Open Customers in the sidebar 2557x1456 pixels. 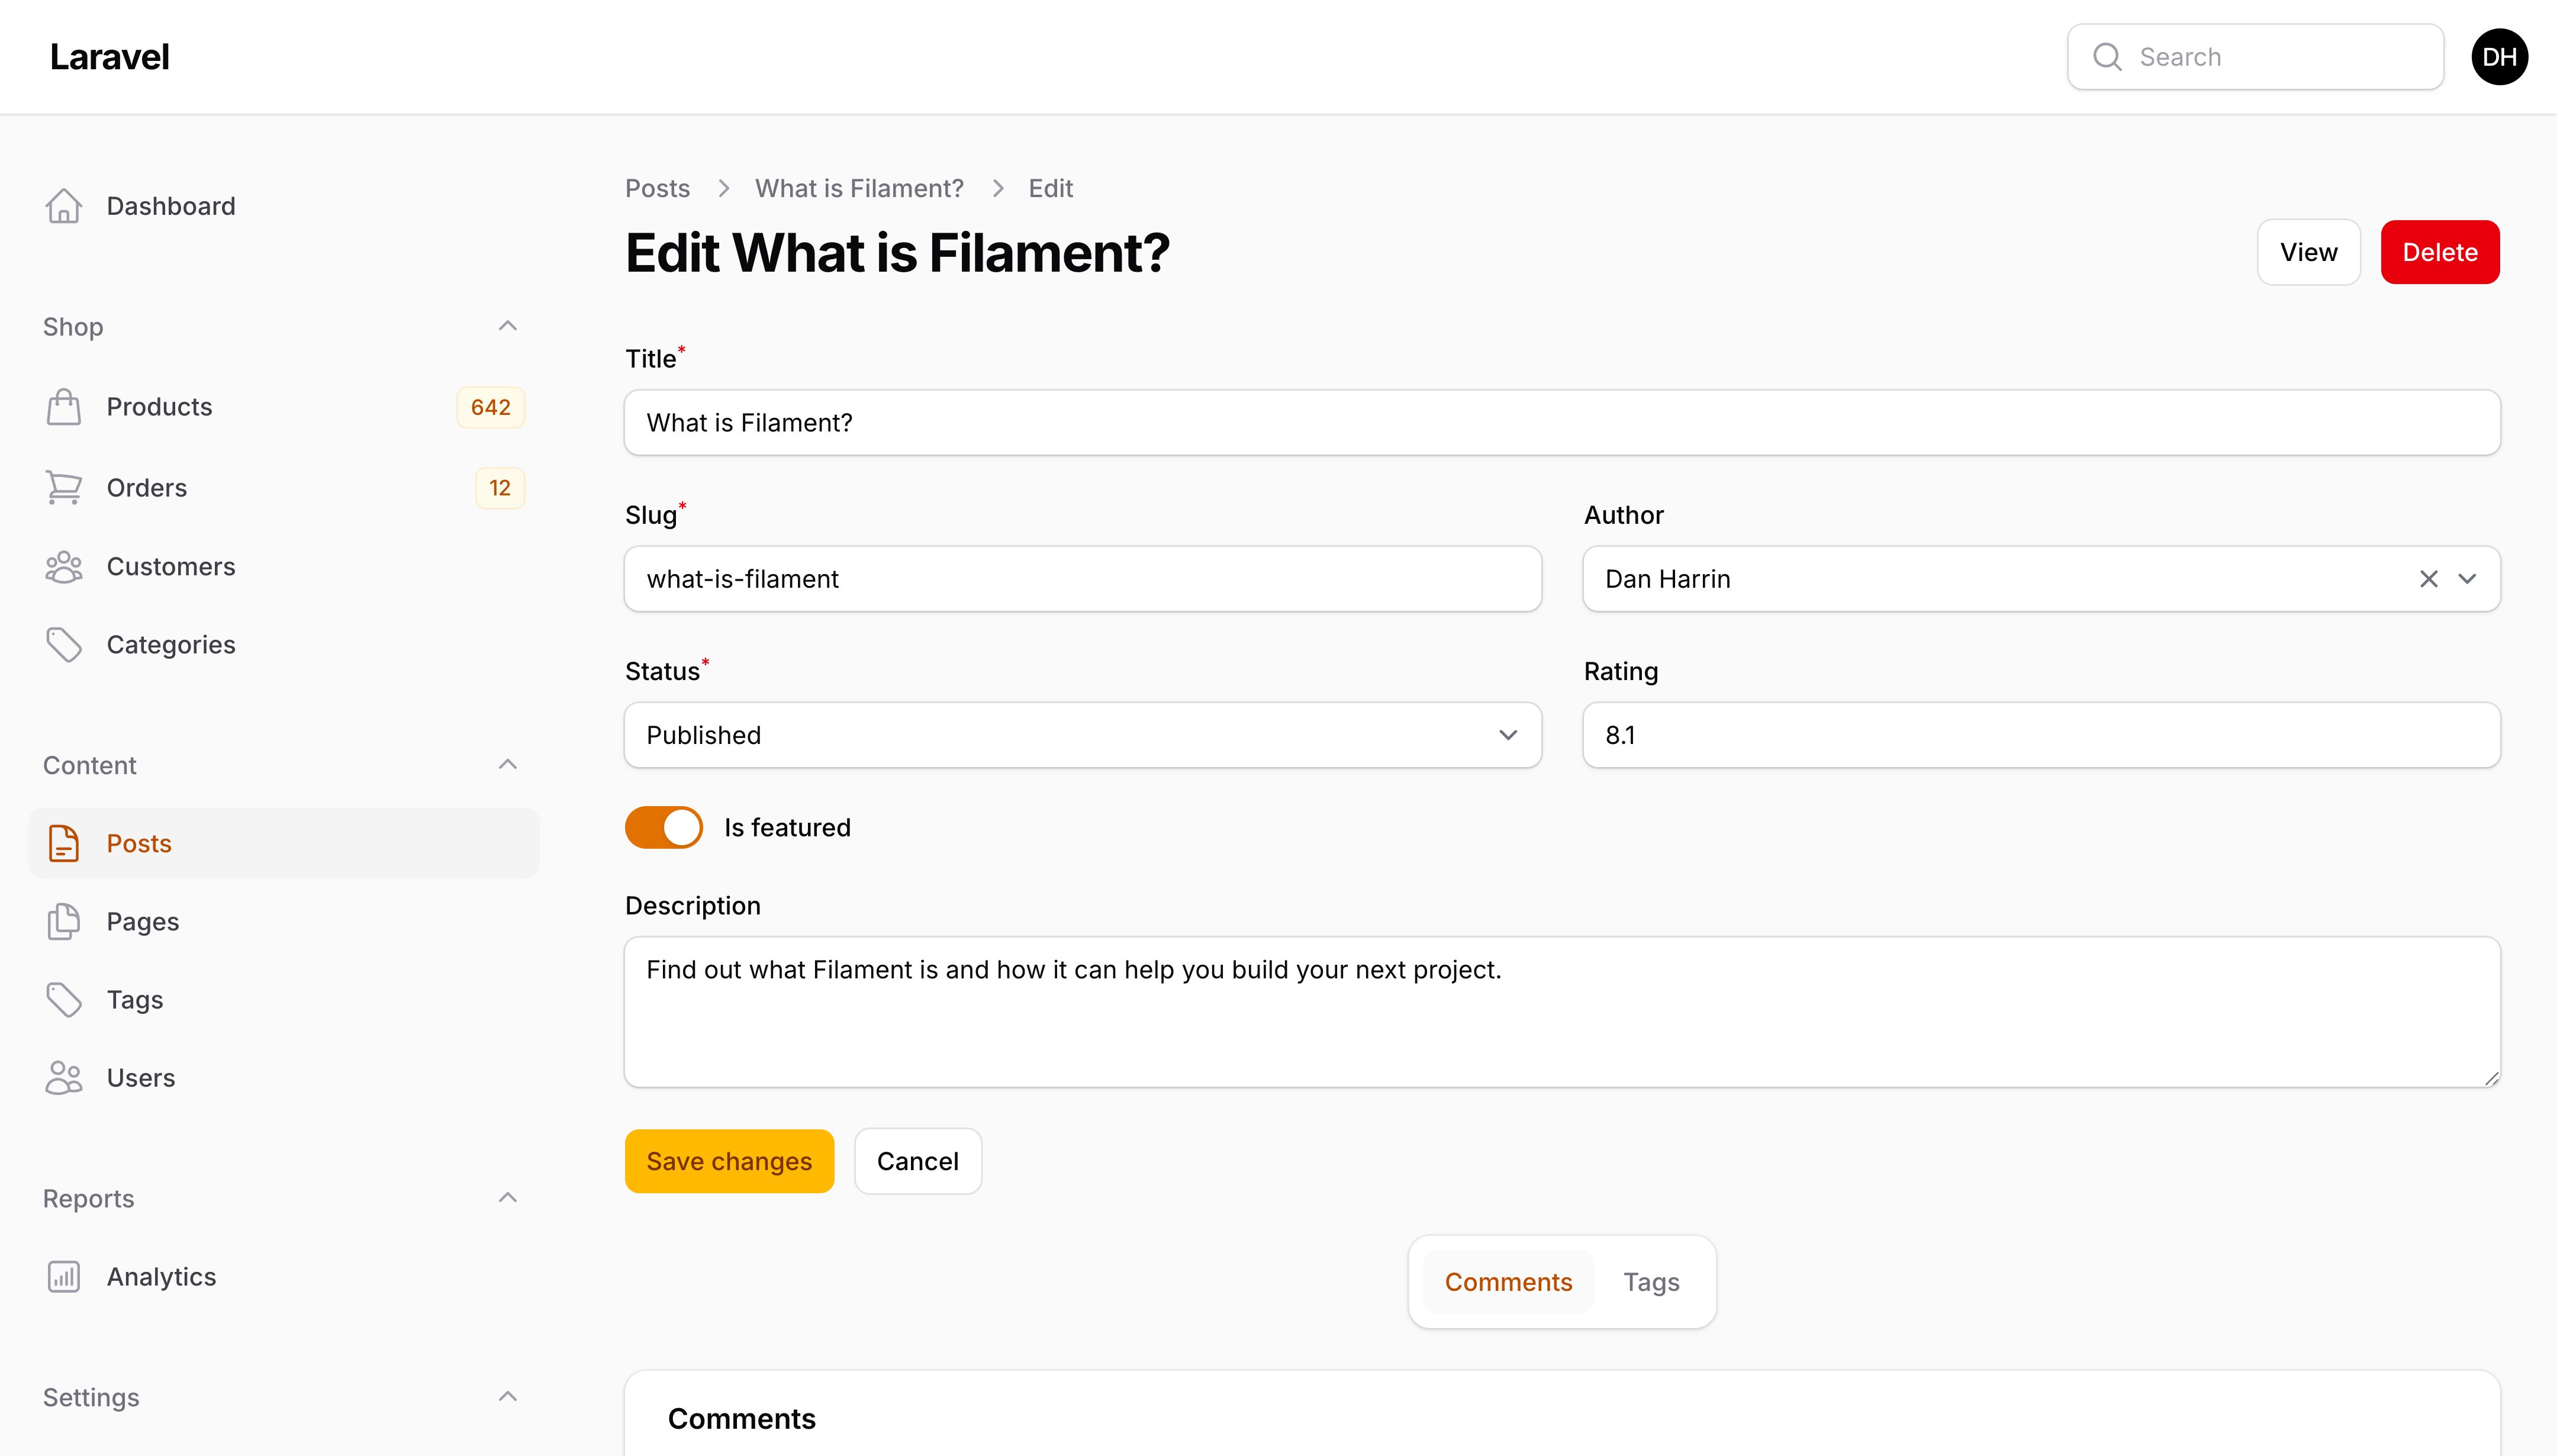pyautogui.click(x=284, y=566)
